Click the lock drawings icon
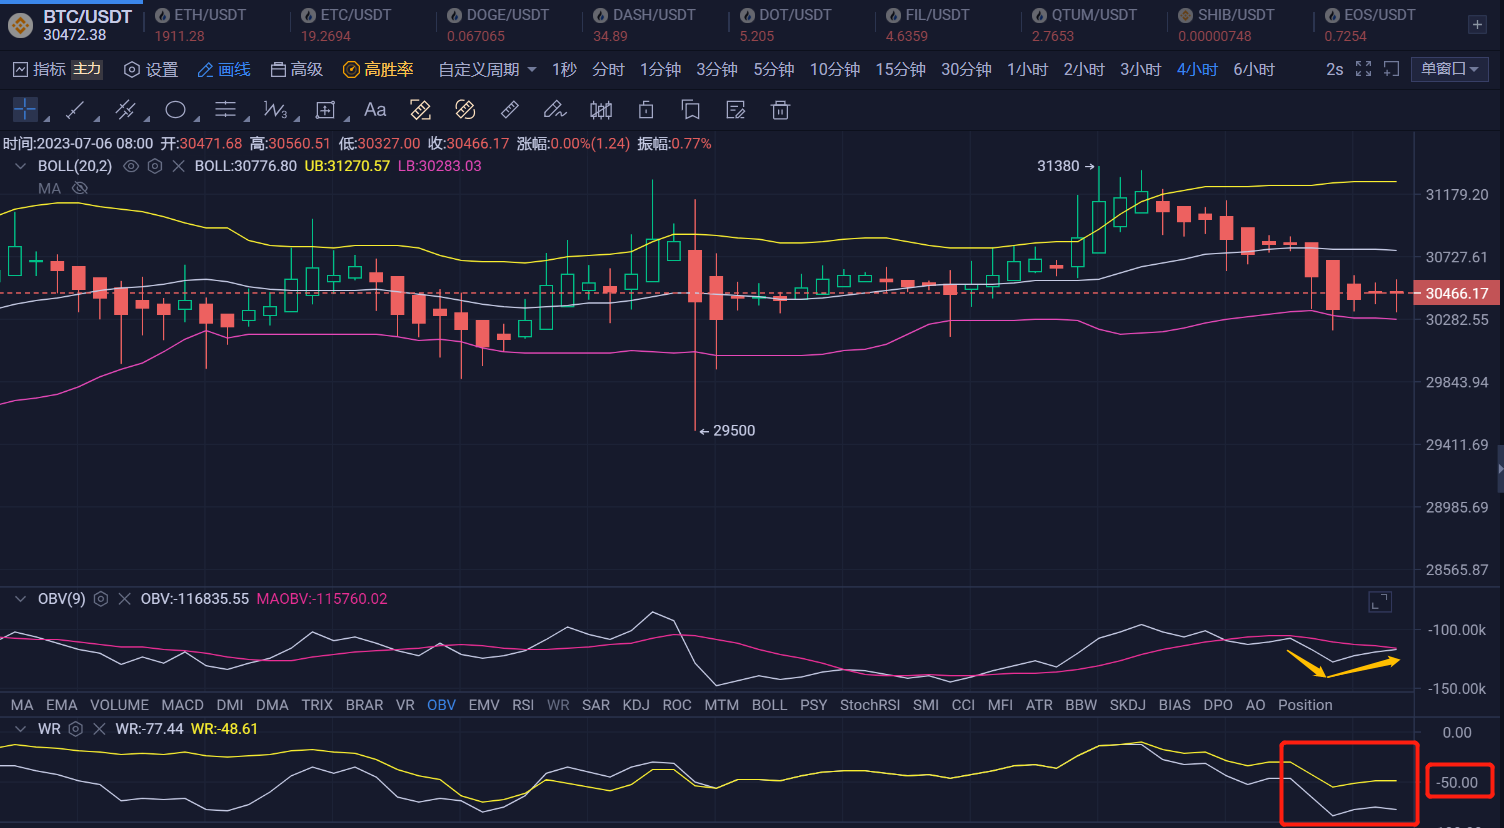Image resolution: width=1504 pixels, height=828 pixels. click(x=646, y=110)
